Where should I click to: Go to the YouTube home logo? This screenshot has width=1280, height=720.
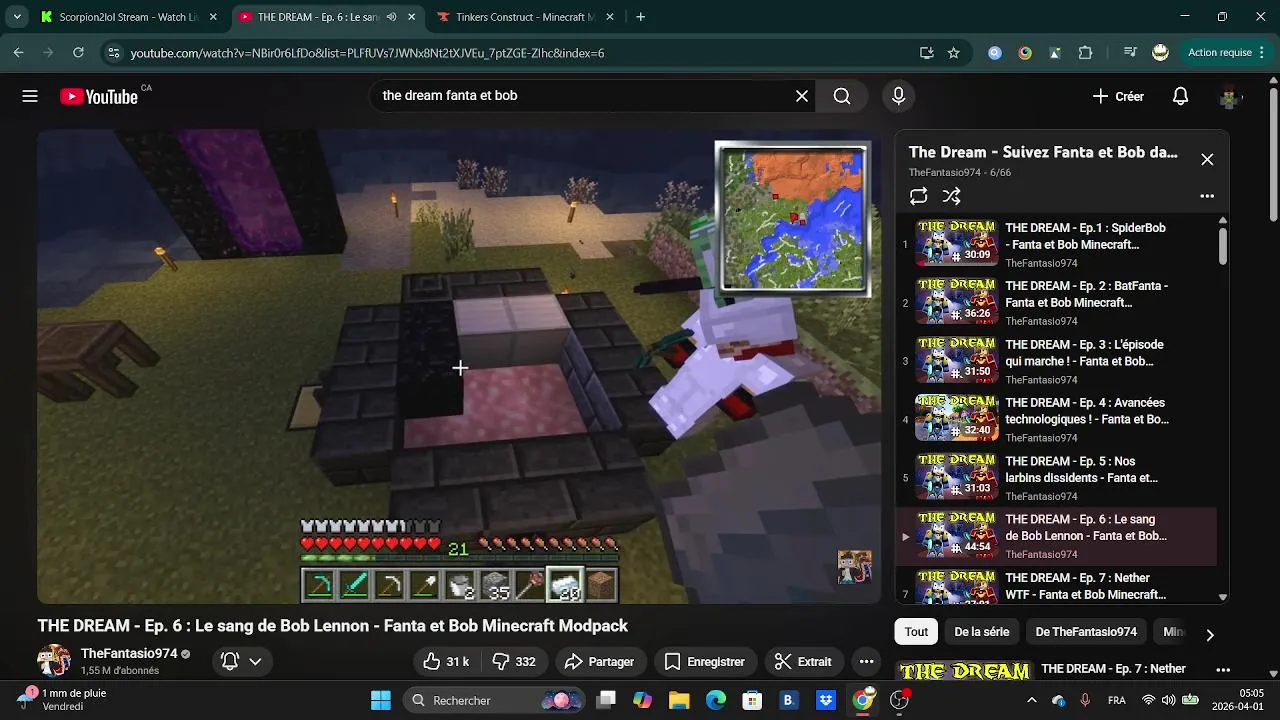pyautogui.click(x=99, y=96)
